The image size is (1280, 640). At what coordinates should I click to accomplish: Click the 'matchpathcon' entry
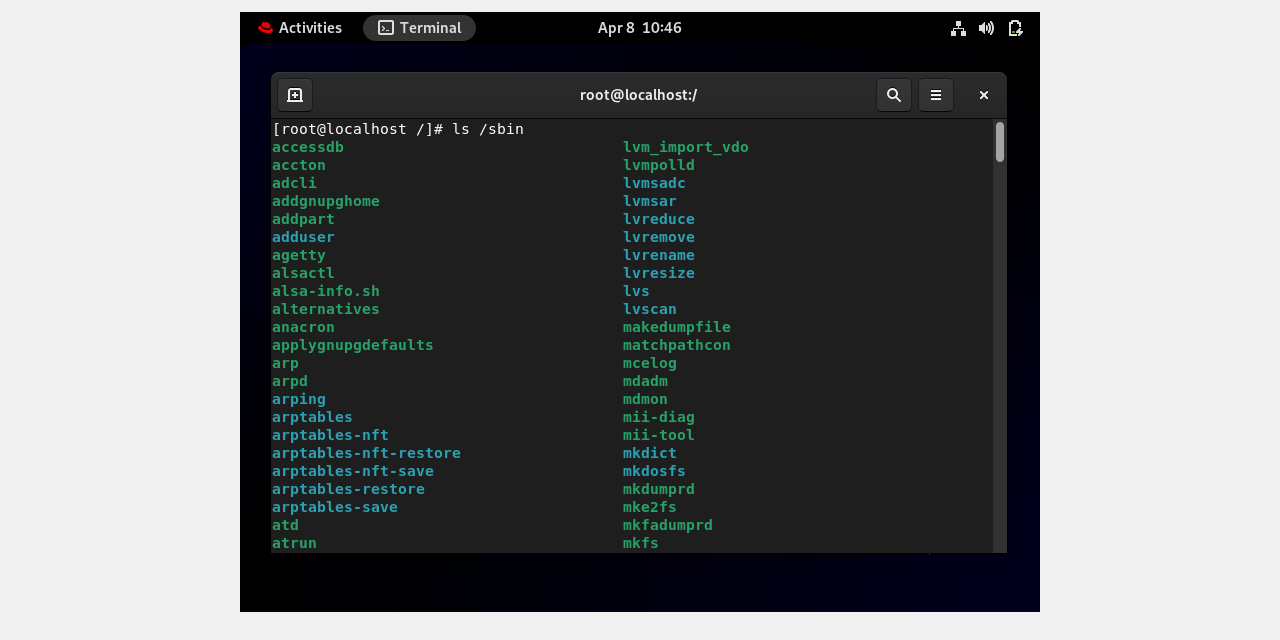(677, 345)
